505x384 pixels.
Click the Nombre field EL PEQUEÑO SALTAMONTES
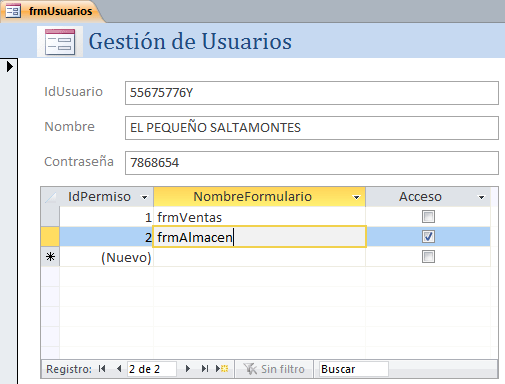[312, 128]
